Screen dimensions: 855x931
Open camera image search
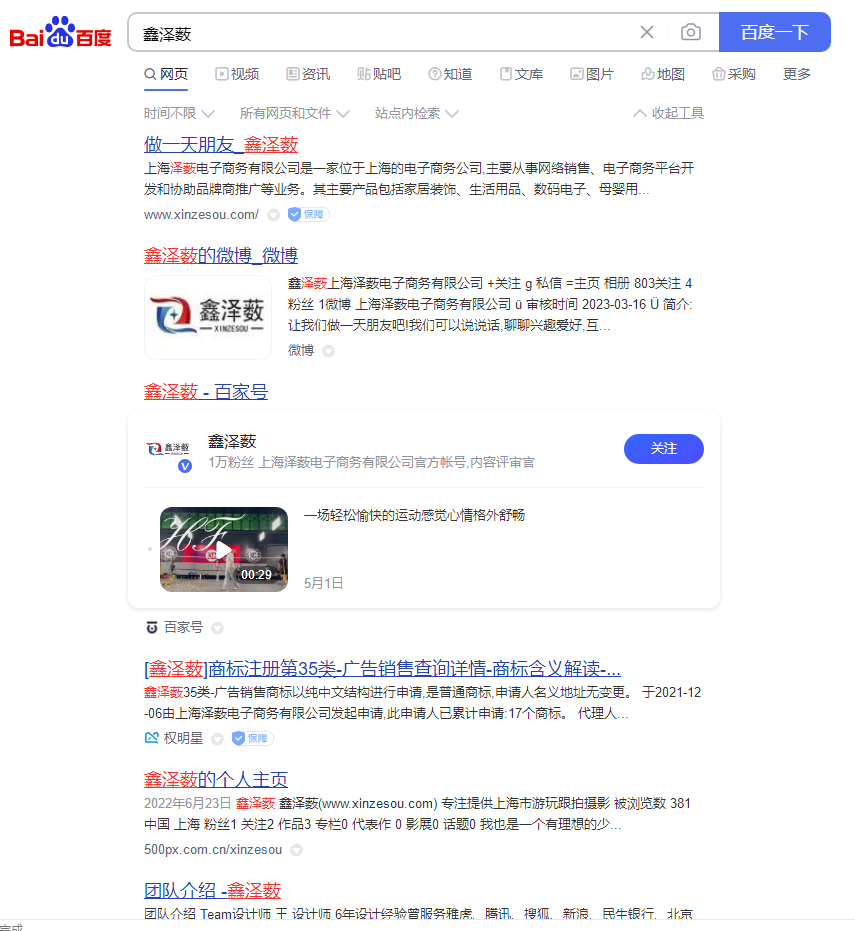pyautogui.click(x=691, y=32)
